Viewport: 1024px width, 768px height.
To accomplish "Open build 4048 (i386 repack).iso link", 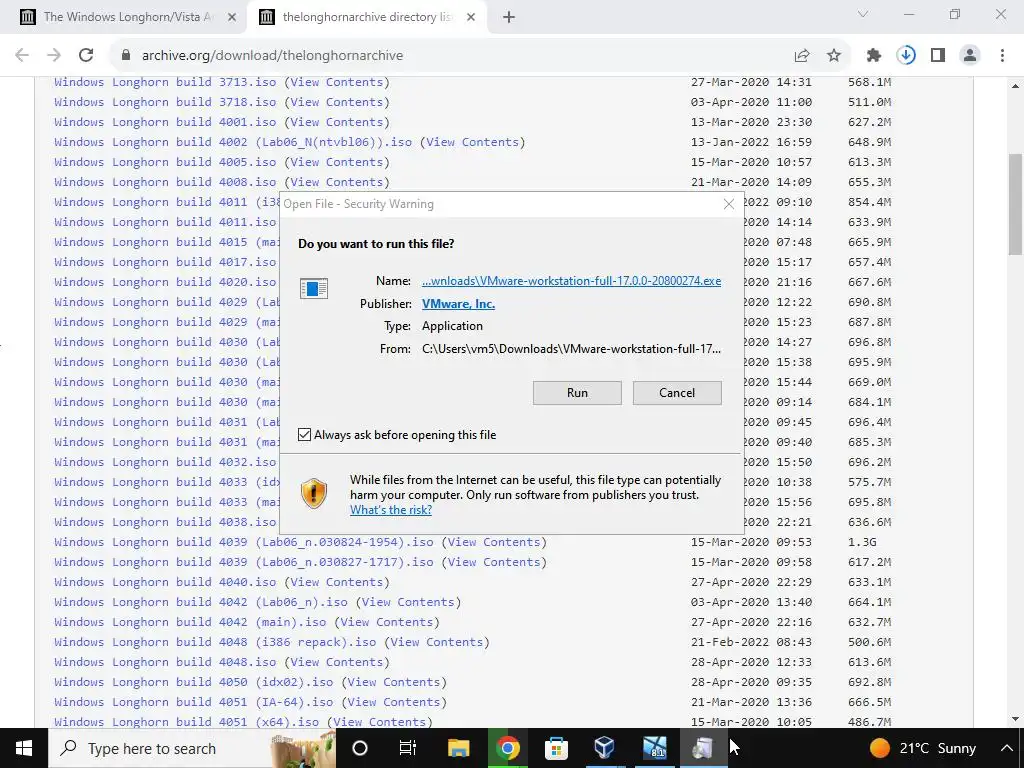I will (x=215, y=642).
